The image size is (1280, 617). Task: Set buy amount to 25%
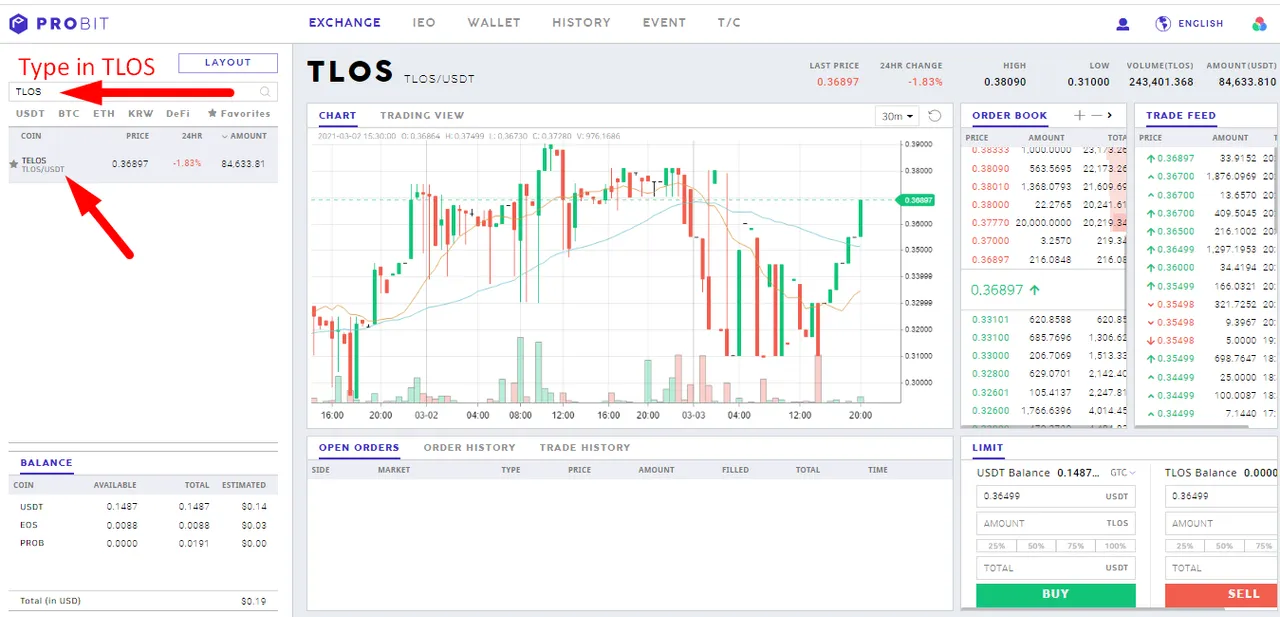coord(996,546)
